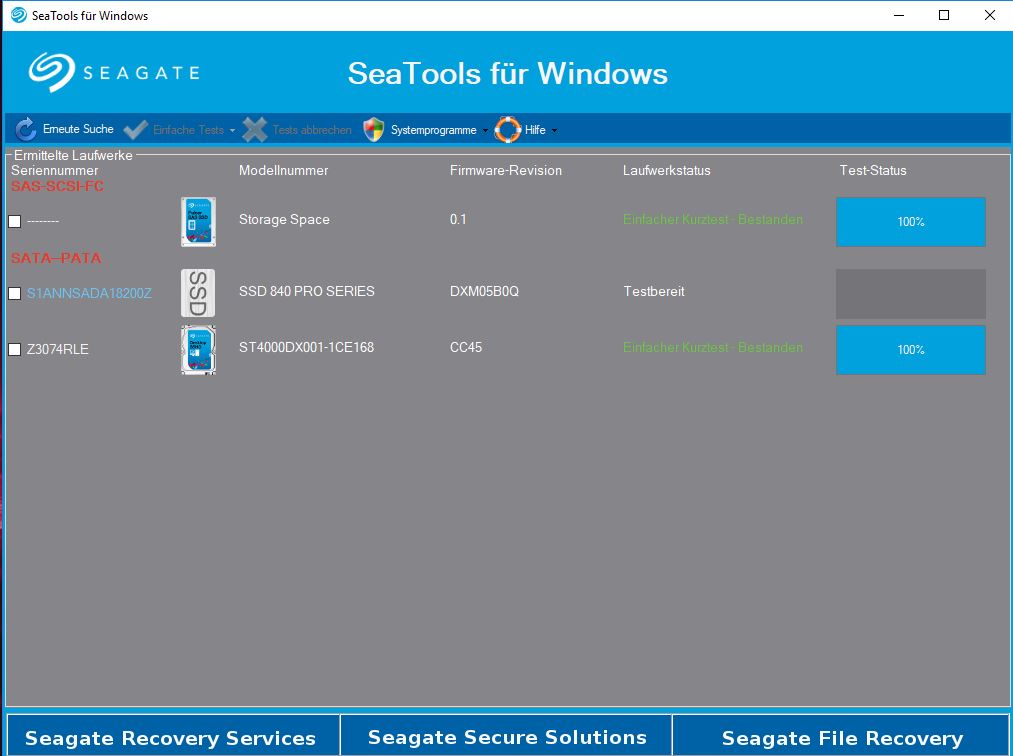Click the ST4000DX001-1CE168 model number
Viewport: 1013px width, 756px height.
[306, 348]
